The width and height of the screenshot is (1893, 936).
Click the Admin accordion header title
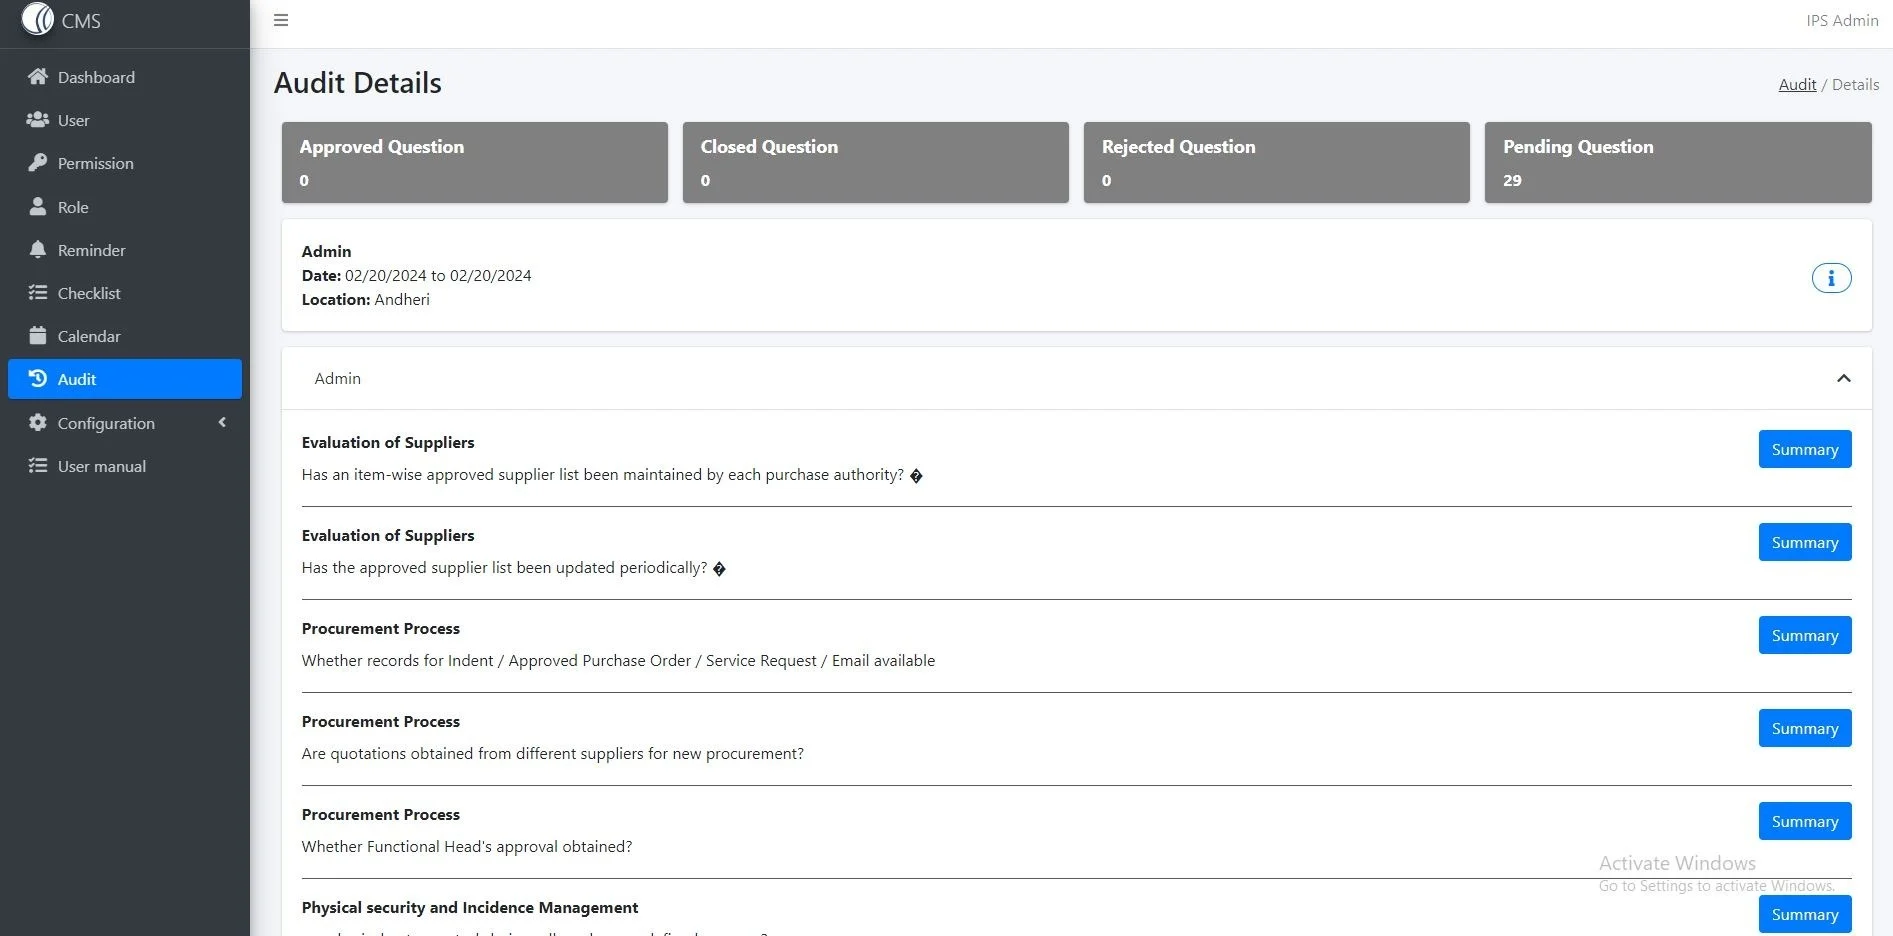[338, 378]
